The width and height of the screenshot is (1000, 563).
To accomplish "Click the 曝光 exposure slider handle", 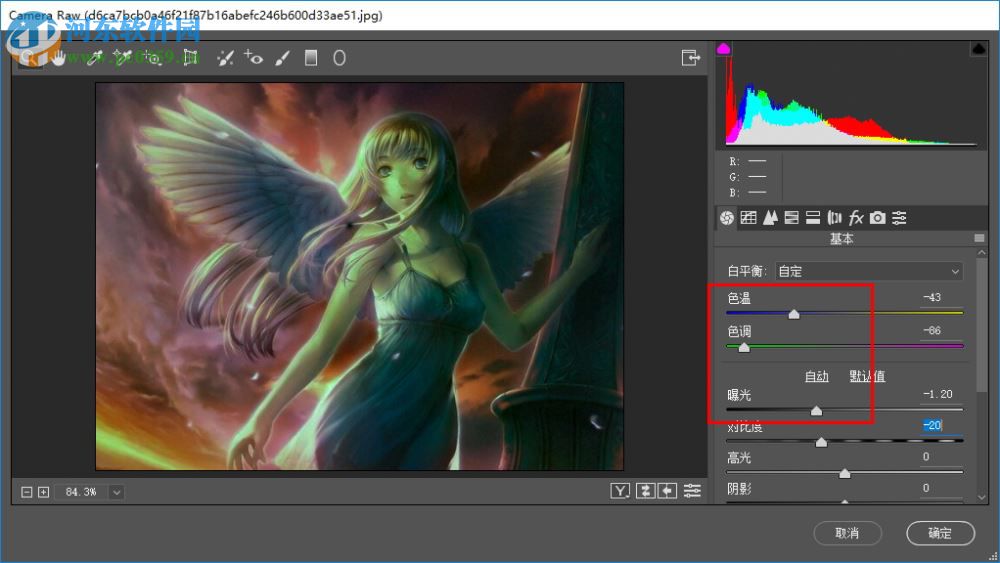I will click(x=816, y=411).
